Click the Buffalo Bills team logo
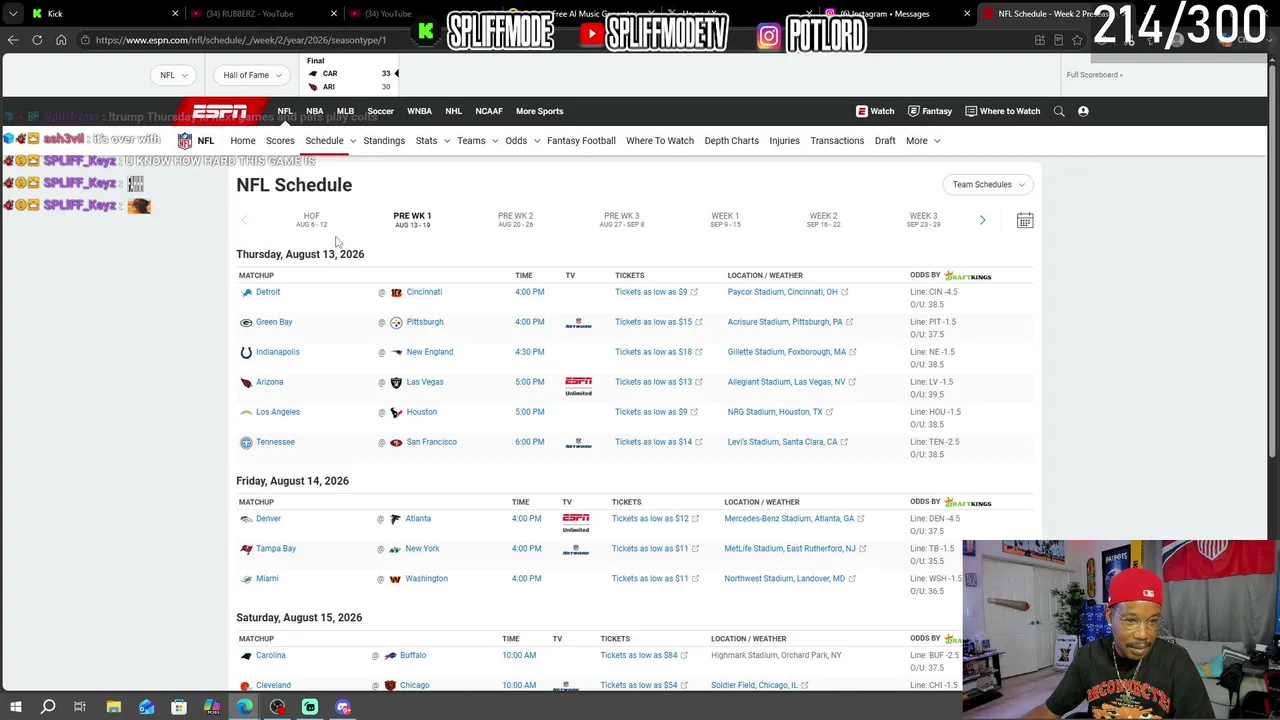Viewport: 1280px width, 720px height. point(390,656)
